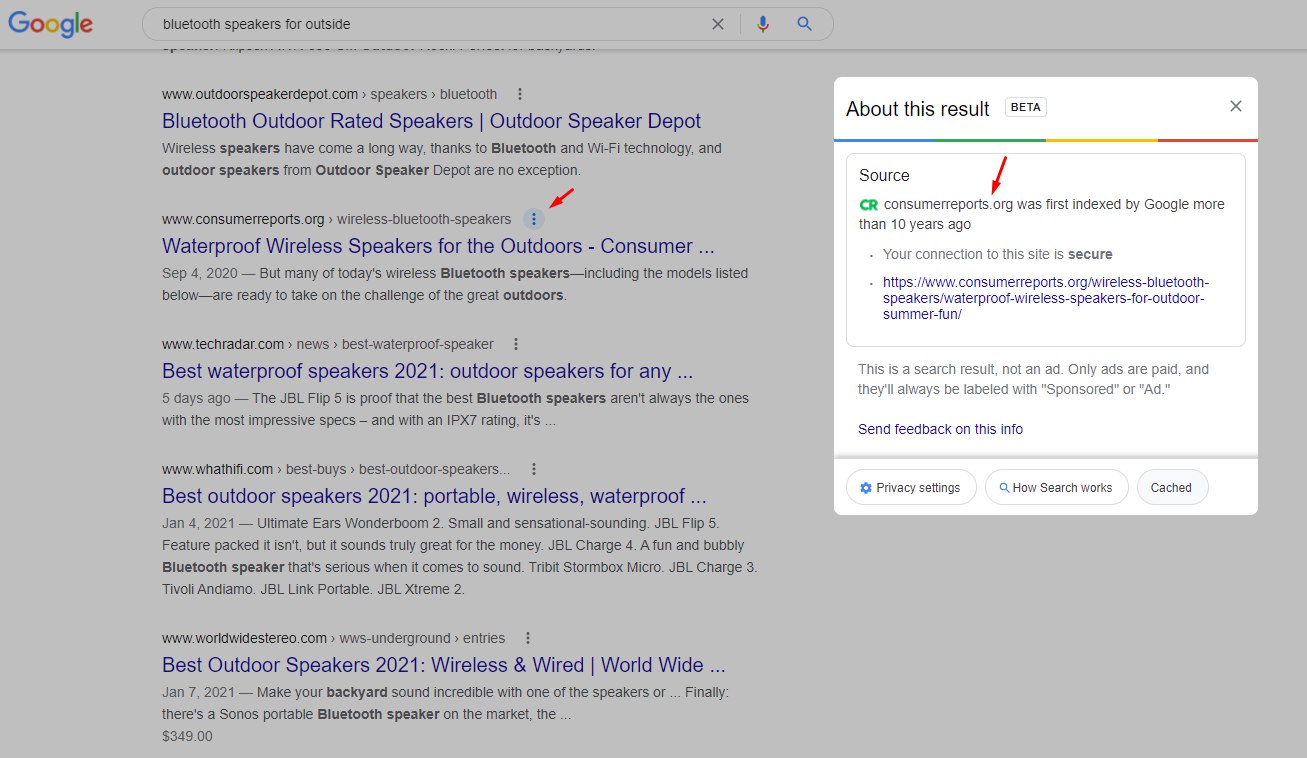Click the Google logo
Image resolution: width=1307 pixels, height=758 pixels.
click(x=51, y=24)
